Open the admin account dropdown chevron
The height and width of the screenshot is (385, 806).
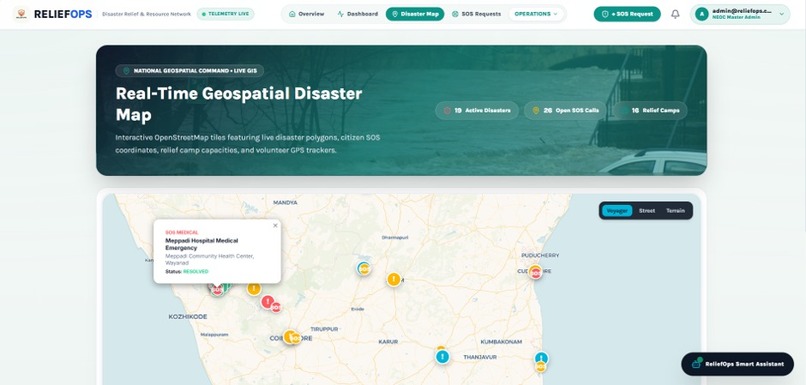(x=782, y=14)
